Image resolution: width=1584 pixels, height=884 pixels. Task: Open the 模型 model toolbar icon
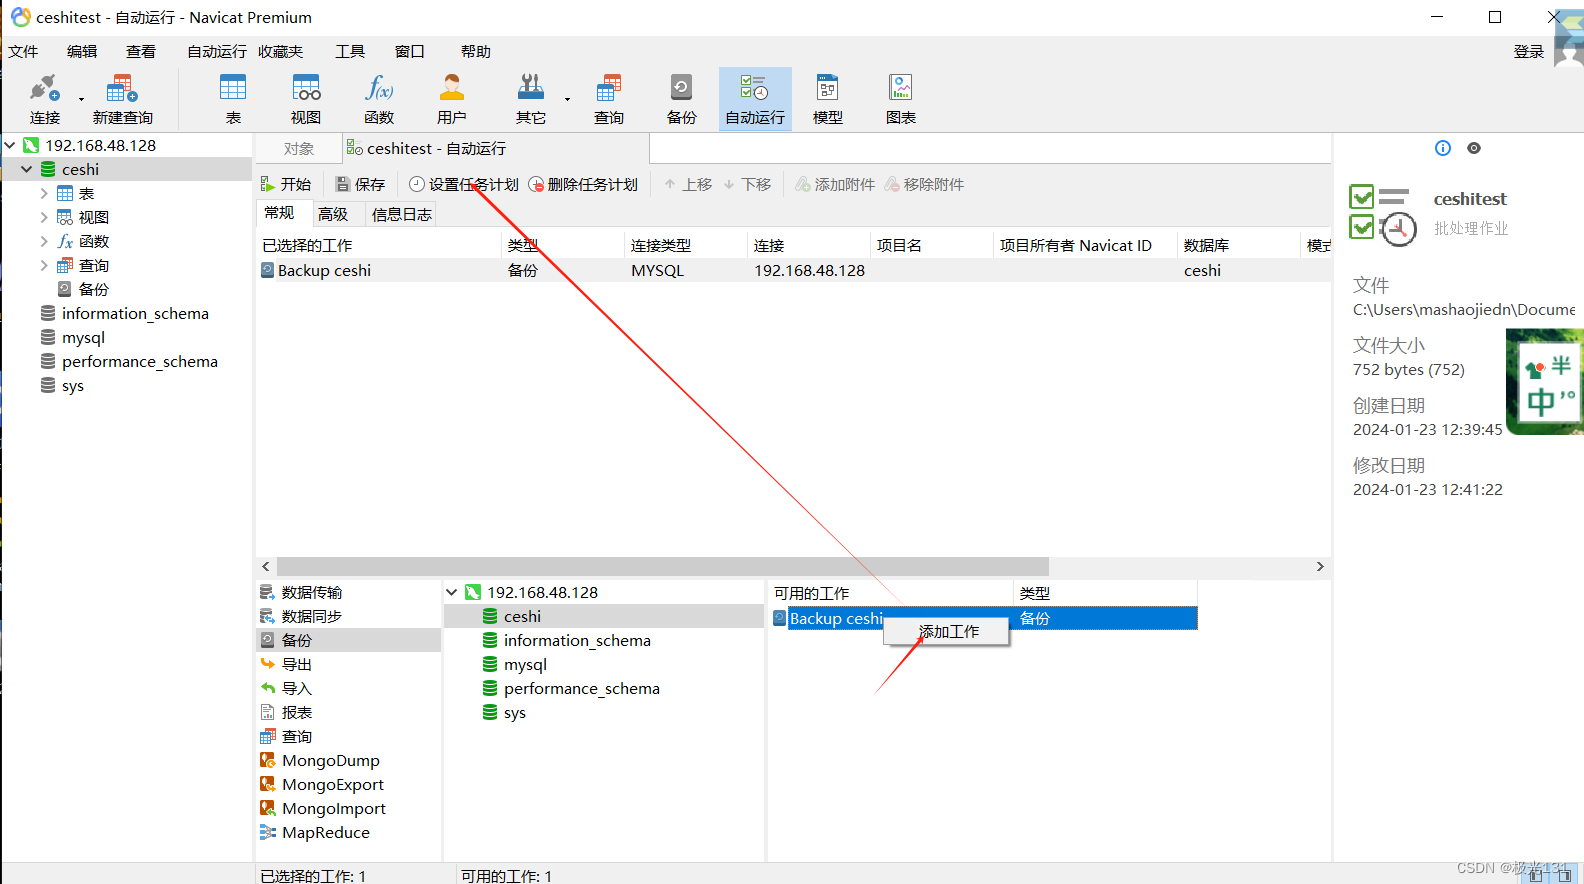[x=828, y=99]
